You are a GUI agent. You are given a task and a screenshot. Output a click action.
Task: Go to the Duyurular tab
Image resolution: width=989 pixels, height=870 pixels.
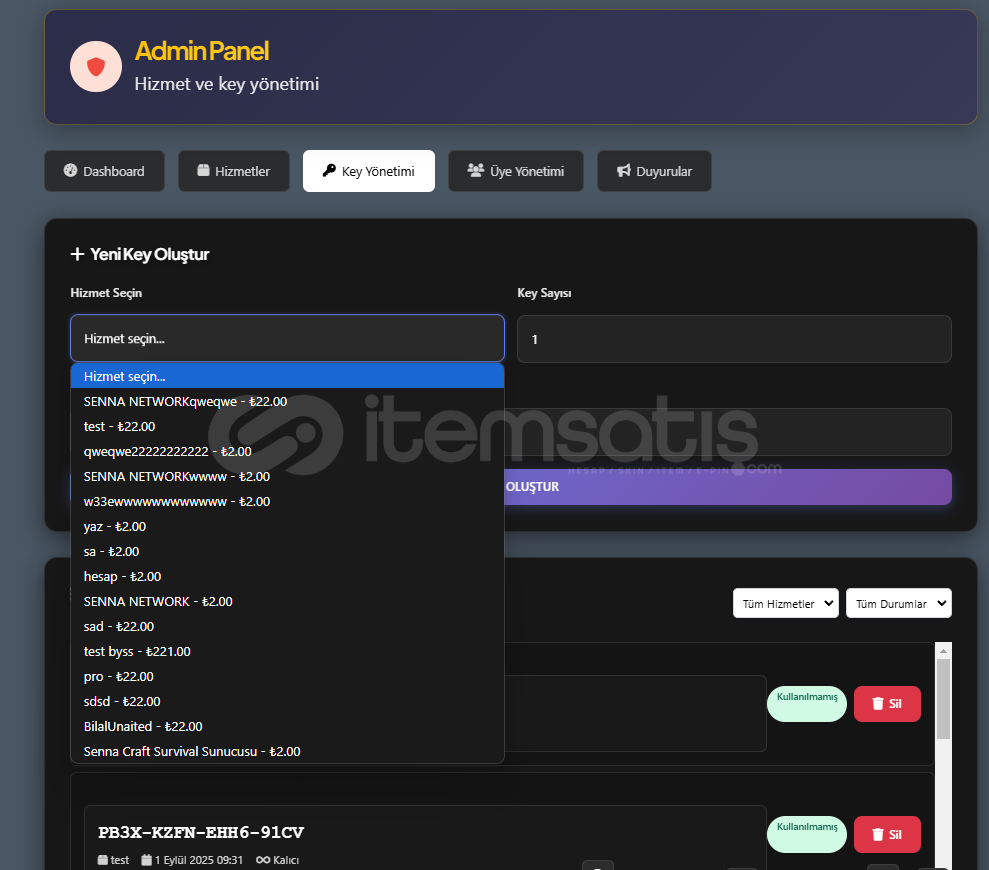coord(655,171)
